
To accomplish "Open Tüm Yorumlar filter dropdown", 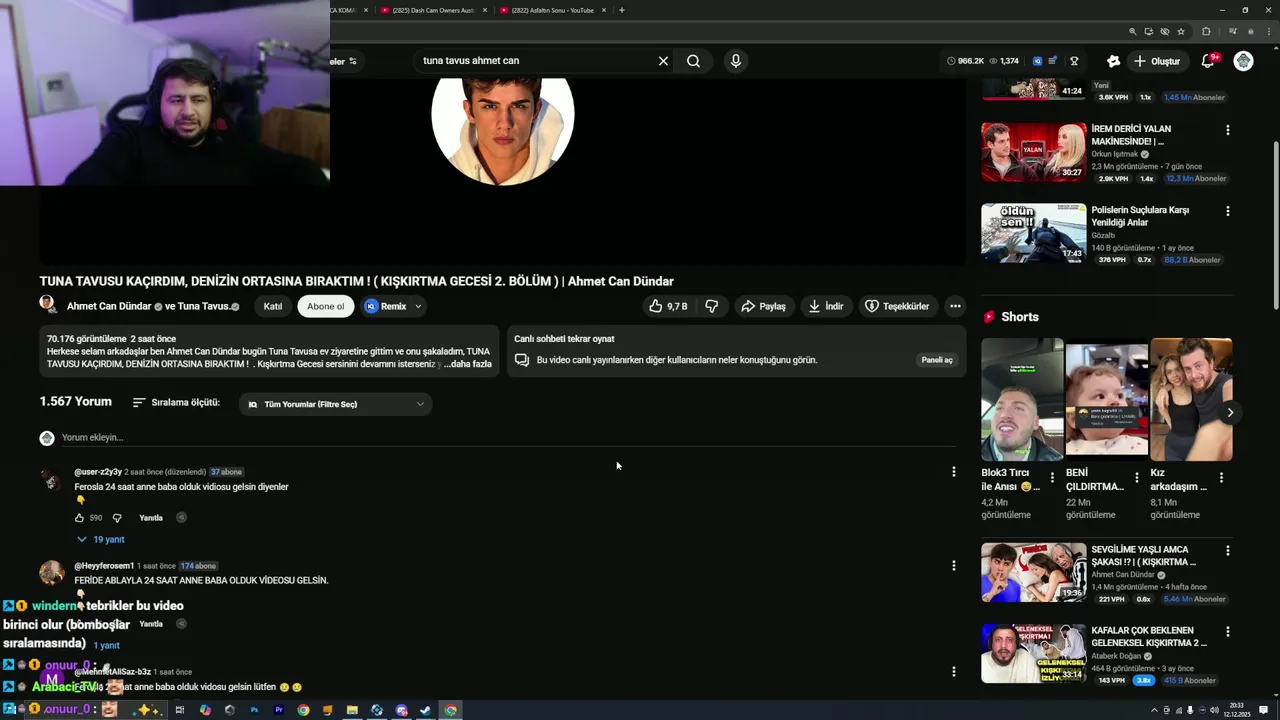I will 336,404.
